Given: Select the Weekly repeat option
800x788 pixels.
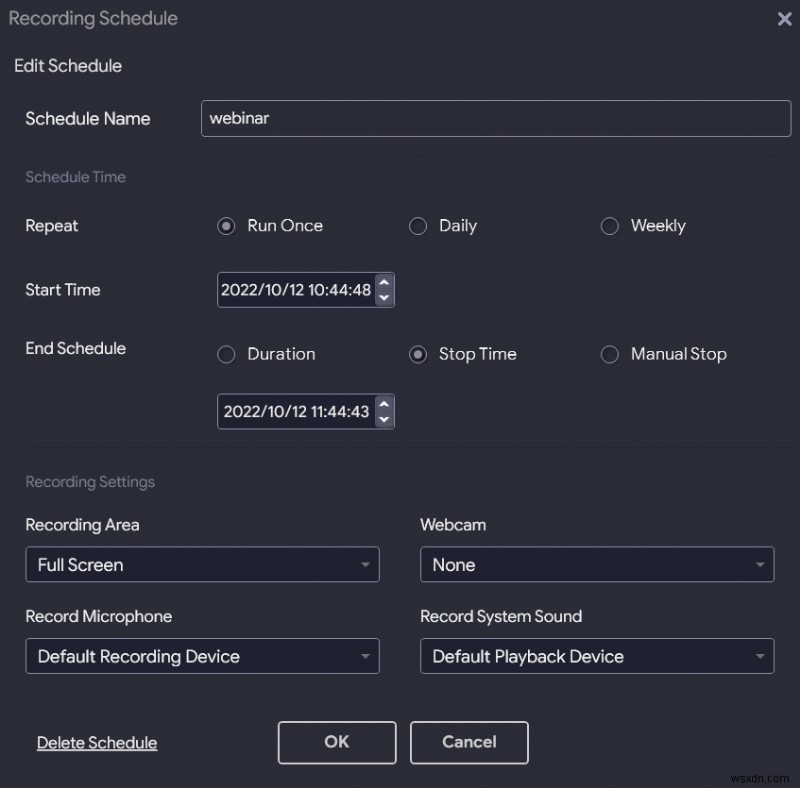Looking at the screenshot, I should coord(610,226).
